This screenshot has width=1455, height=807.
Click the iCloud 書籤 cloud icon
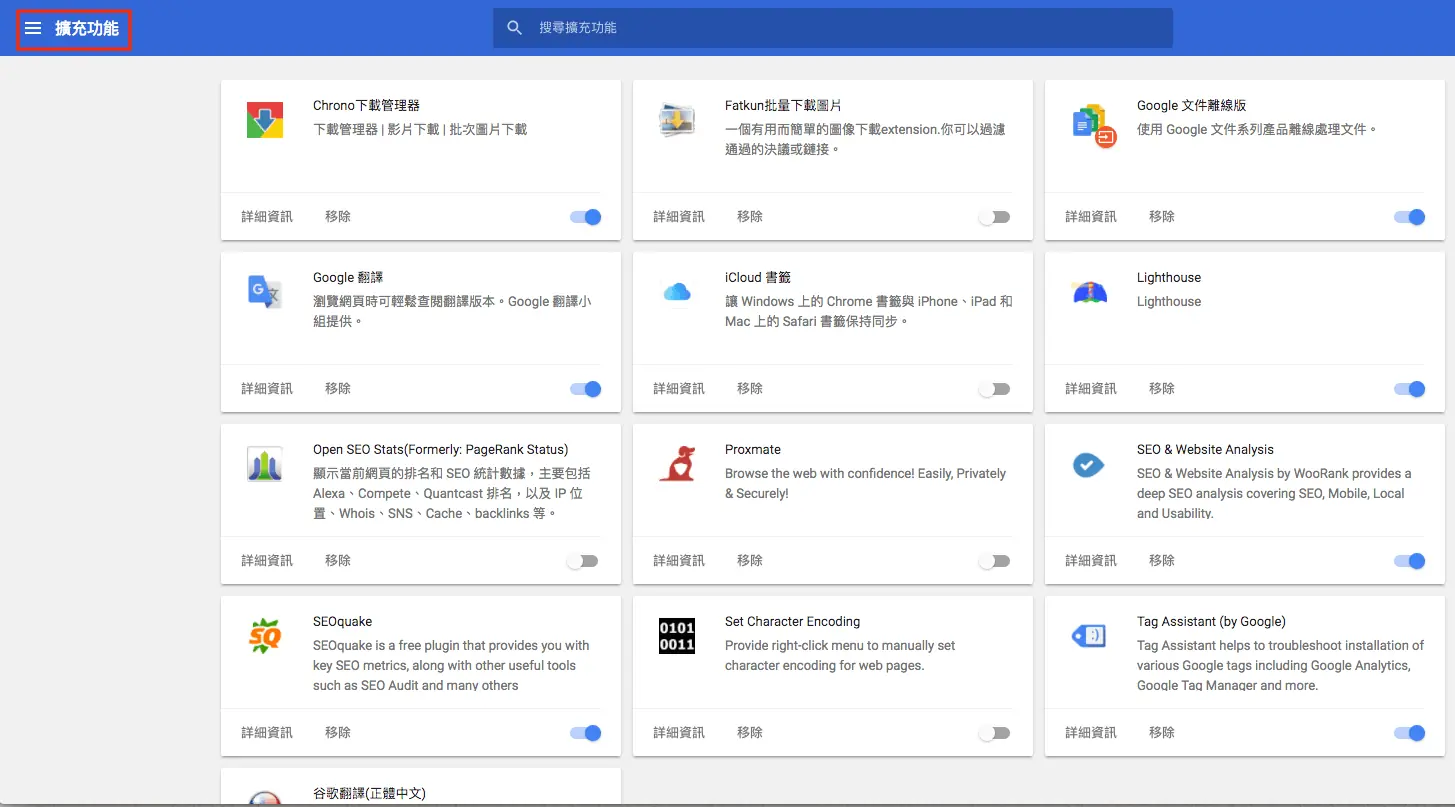(677, 292)
